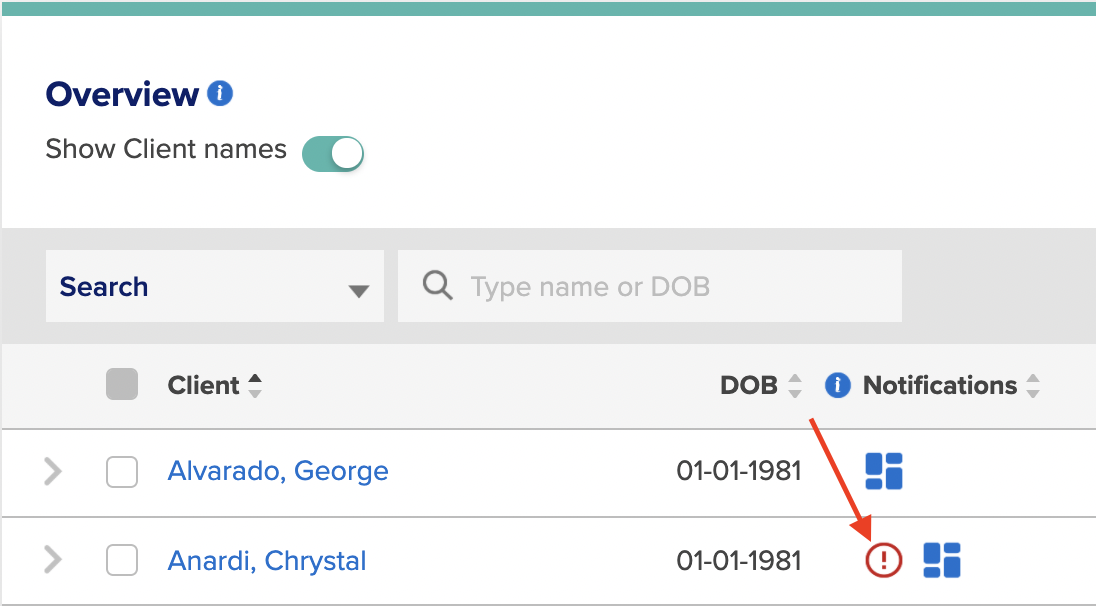1096x606 pixels.
Task: Open dashboard icon for Anardi, Chrystal
Action: [x=942, y=560]
